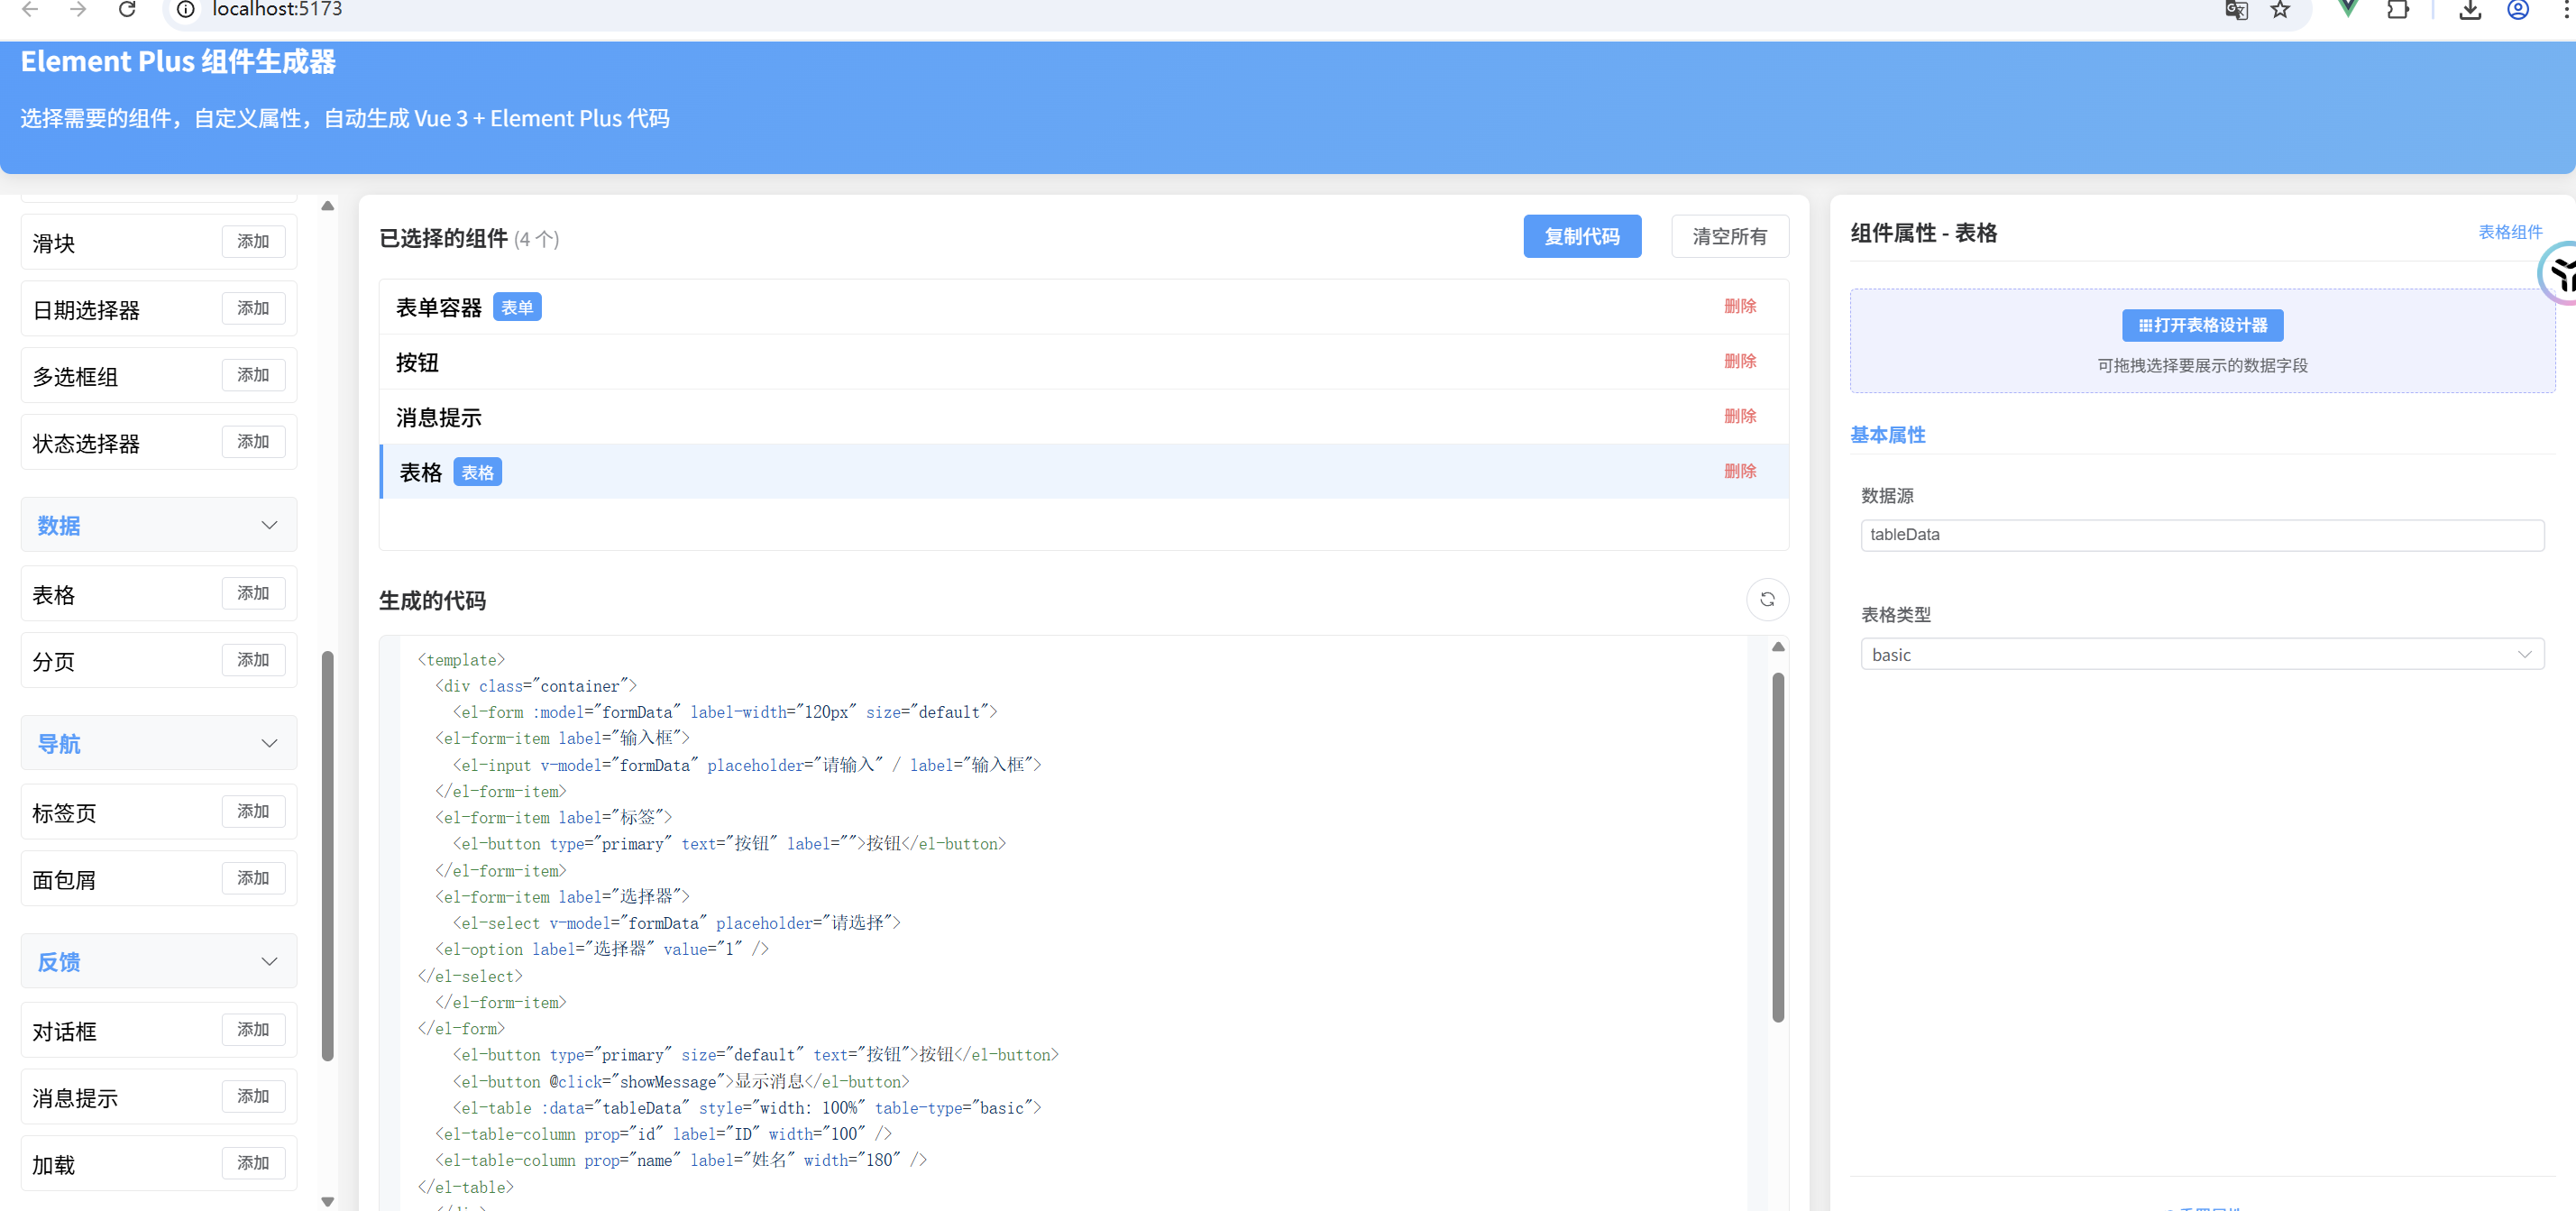2576x1211 pixels.
Task: Open browser downloads icon
Action: click(2469, 10)
